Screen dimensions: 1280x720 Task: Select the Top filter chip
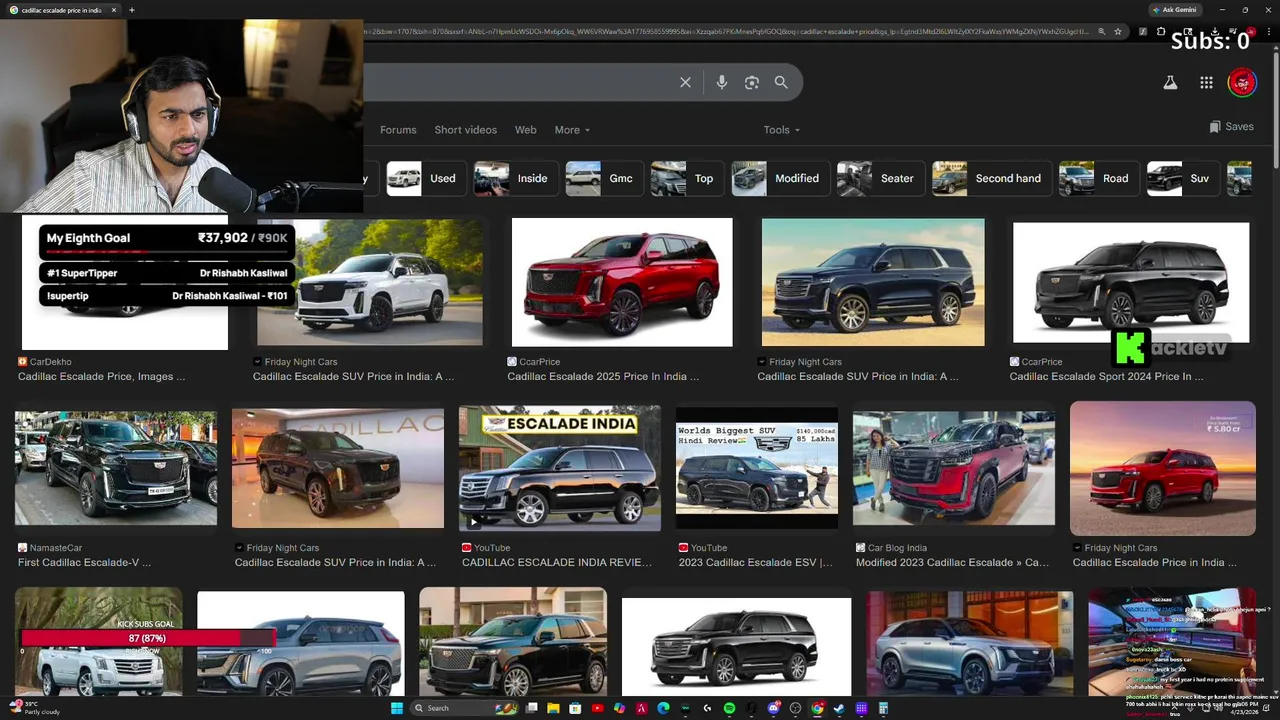[687, 178]
